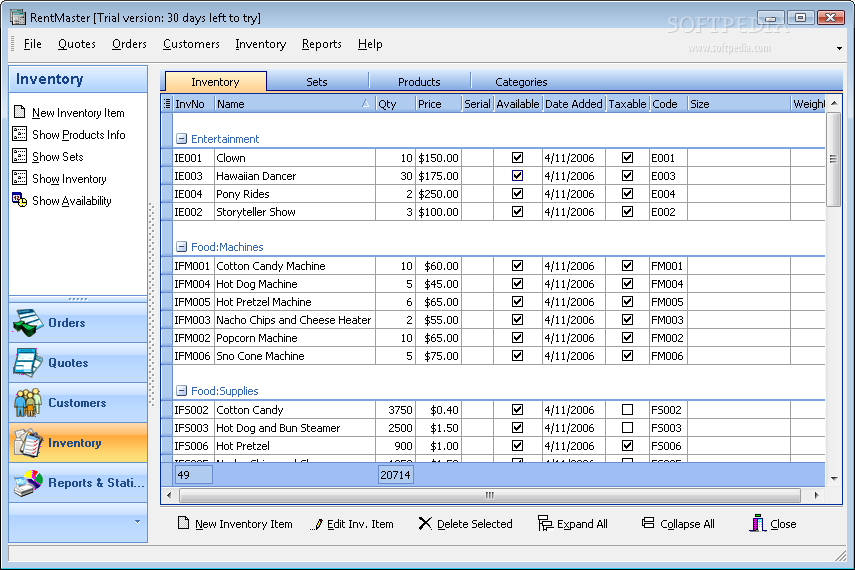The image size is (855, 570).
Task: Click the horizontal scrollbar left arrow
Action: 169,495
